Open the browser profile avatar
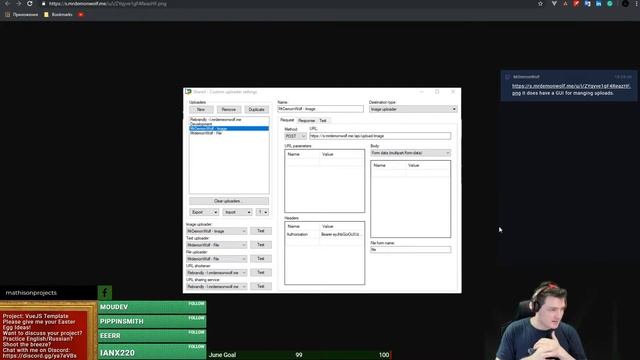This screenshot has width=640, height=360. pos(625,4)
